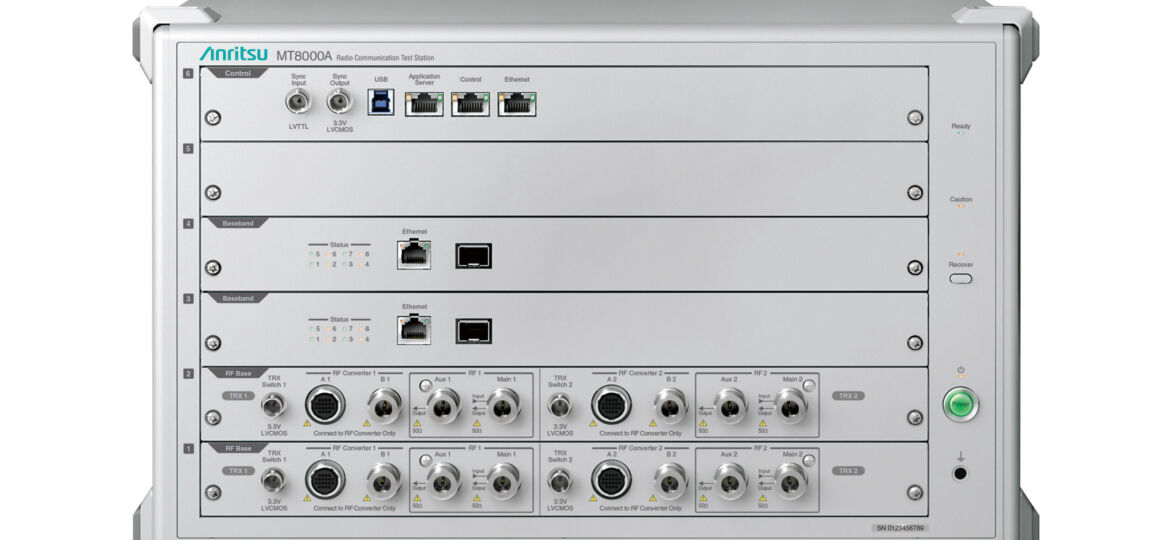
Task: Click the Aux 1 RF connector in slot 1
Action: click(444, 481)
